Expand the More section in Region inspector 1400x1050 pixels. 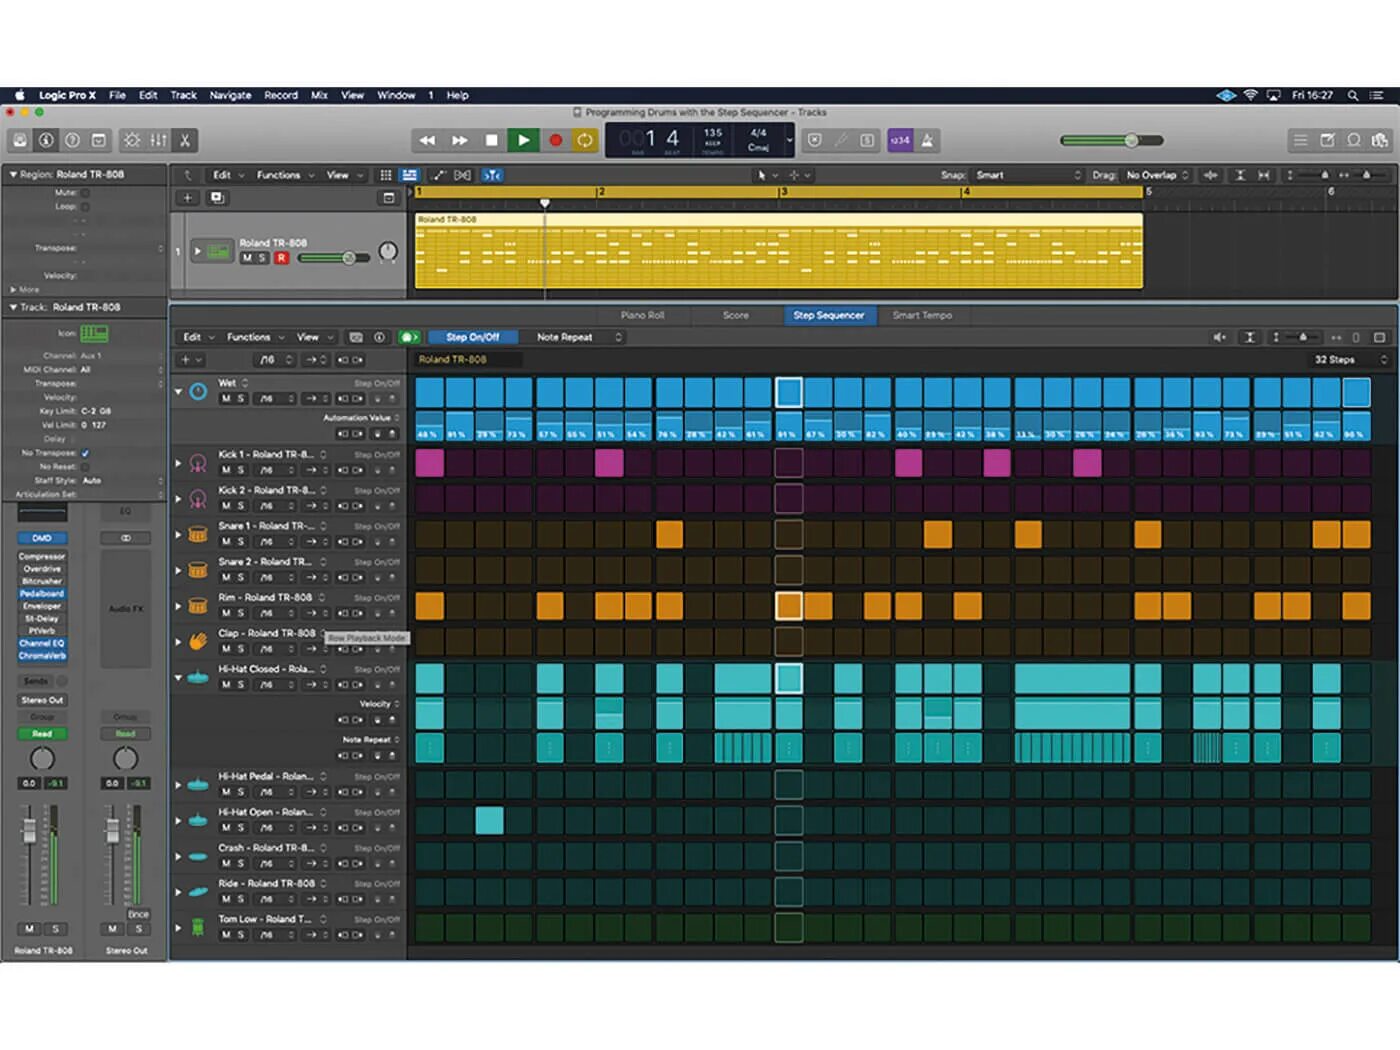click(x=13, y=290)
